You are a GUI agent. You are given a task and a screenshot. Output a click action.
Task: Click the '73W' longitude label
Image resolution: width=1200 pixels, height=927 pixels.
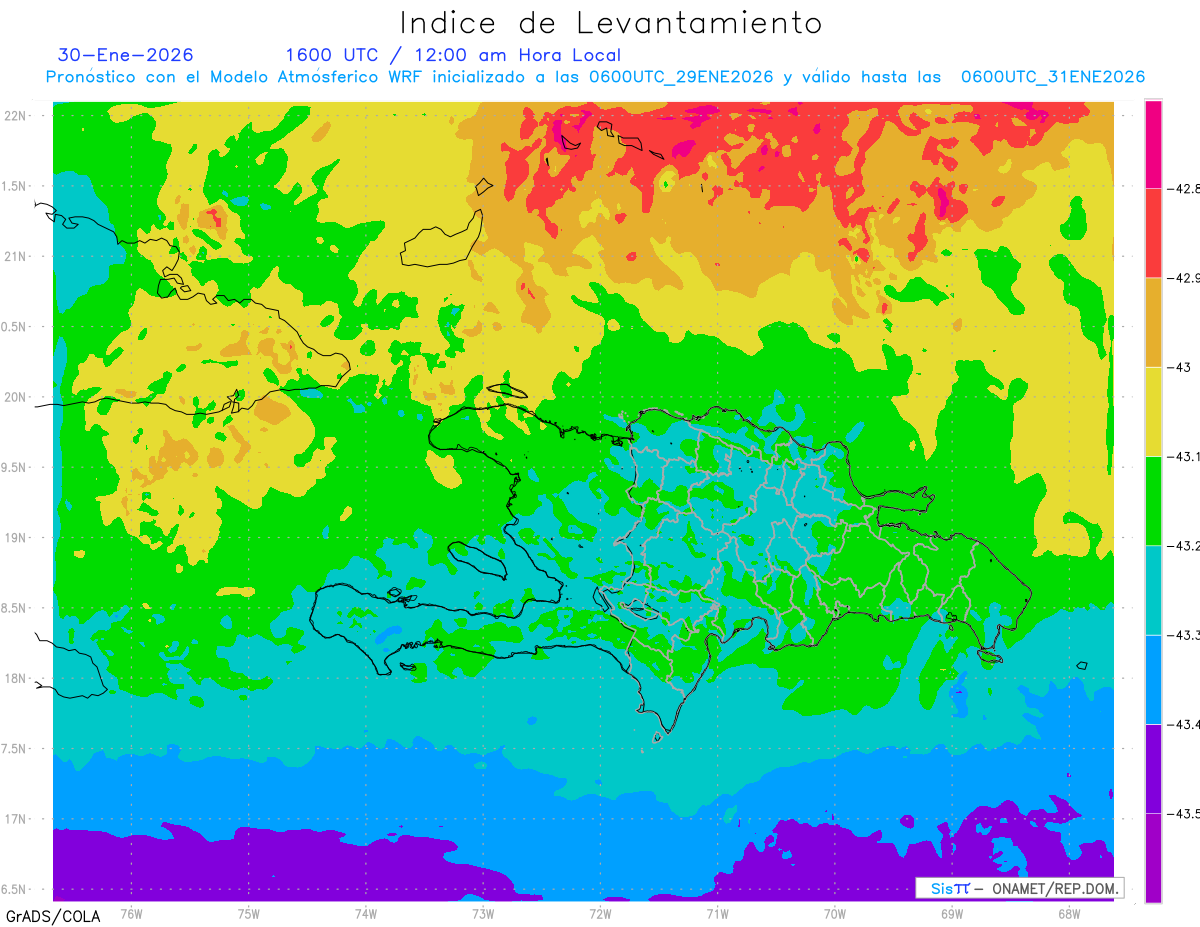tap(483, 913)
